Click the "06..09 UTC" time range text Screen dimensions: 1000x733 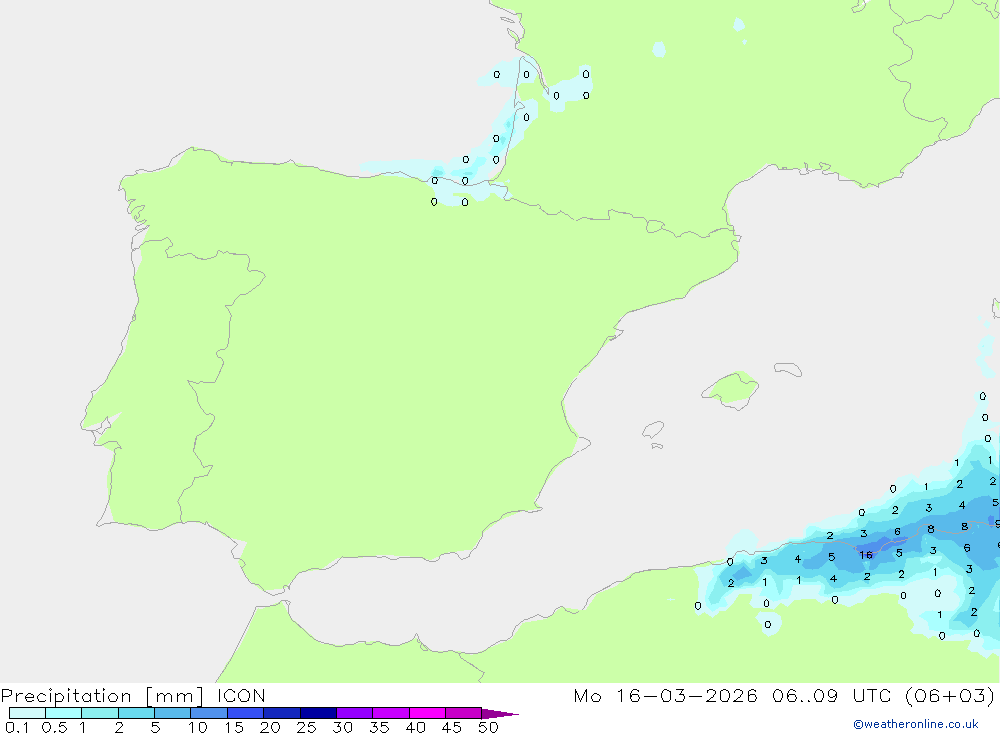coord(832,696)
